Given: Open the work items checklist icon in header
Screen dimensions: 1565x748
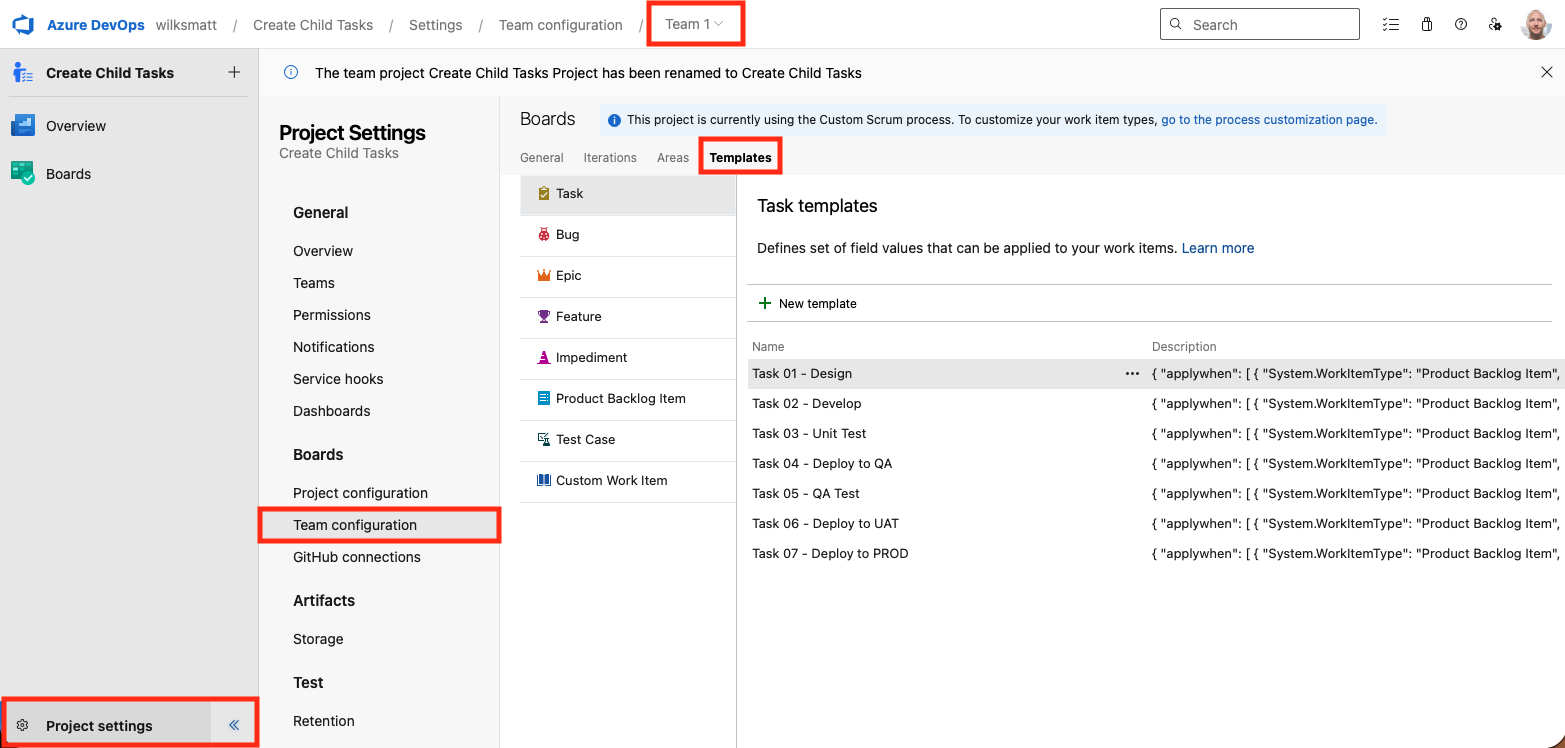Looking at the screenshot, I should click(x=1390, y=25).
